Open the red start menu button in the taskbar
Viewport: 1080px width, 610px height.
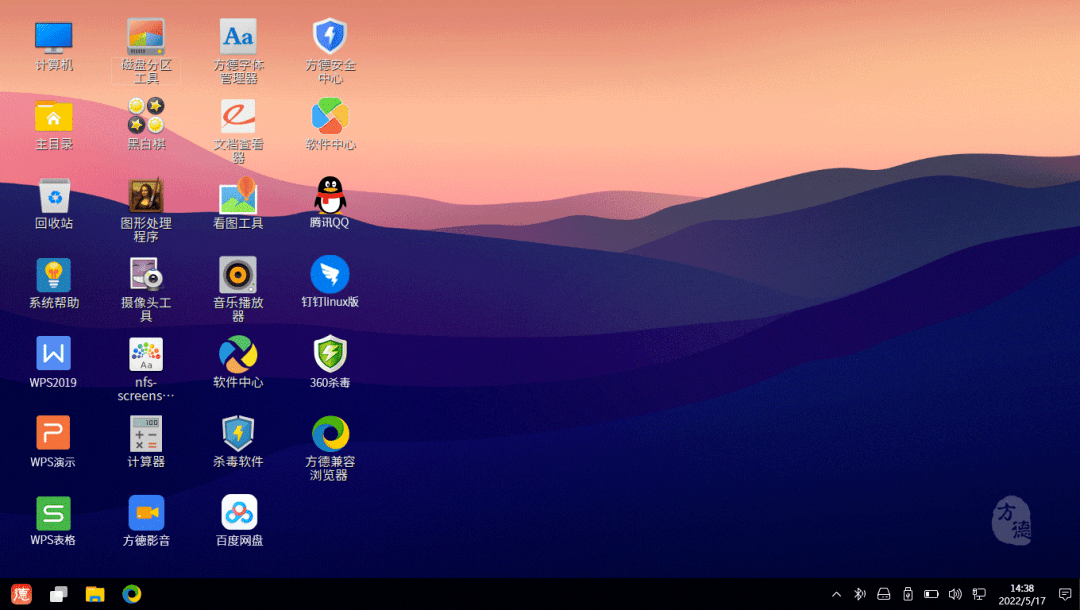tap(21, 594)
